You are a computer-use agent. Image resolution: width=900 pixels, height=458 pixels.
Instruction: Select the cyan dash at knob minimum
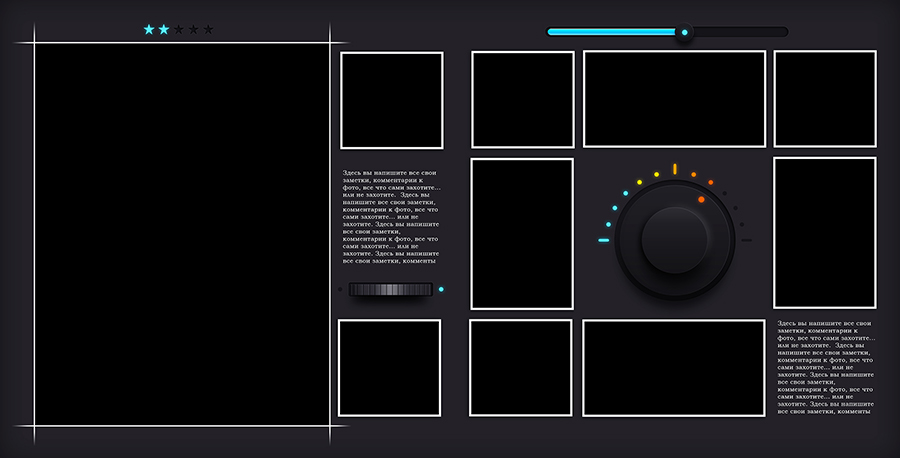click(x=603, y=240)
